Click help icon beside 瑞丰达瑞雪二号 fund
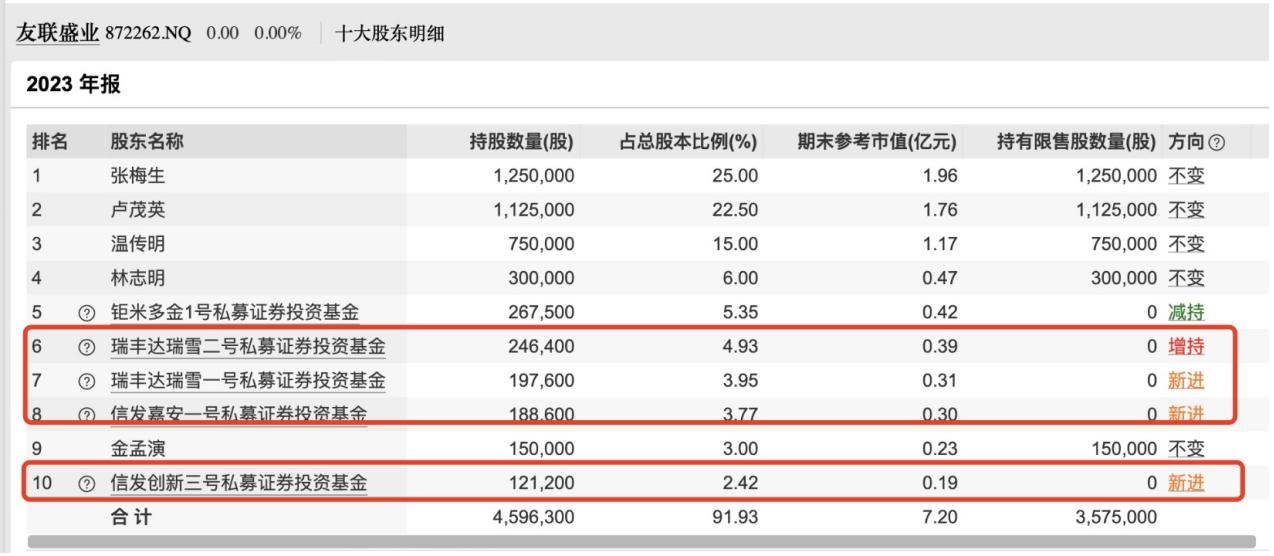 point(87,347)
